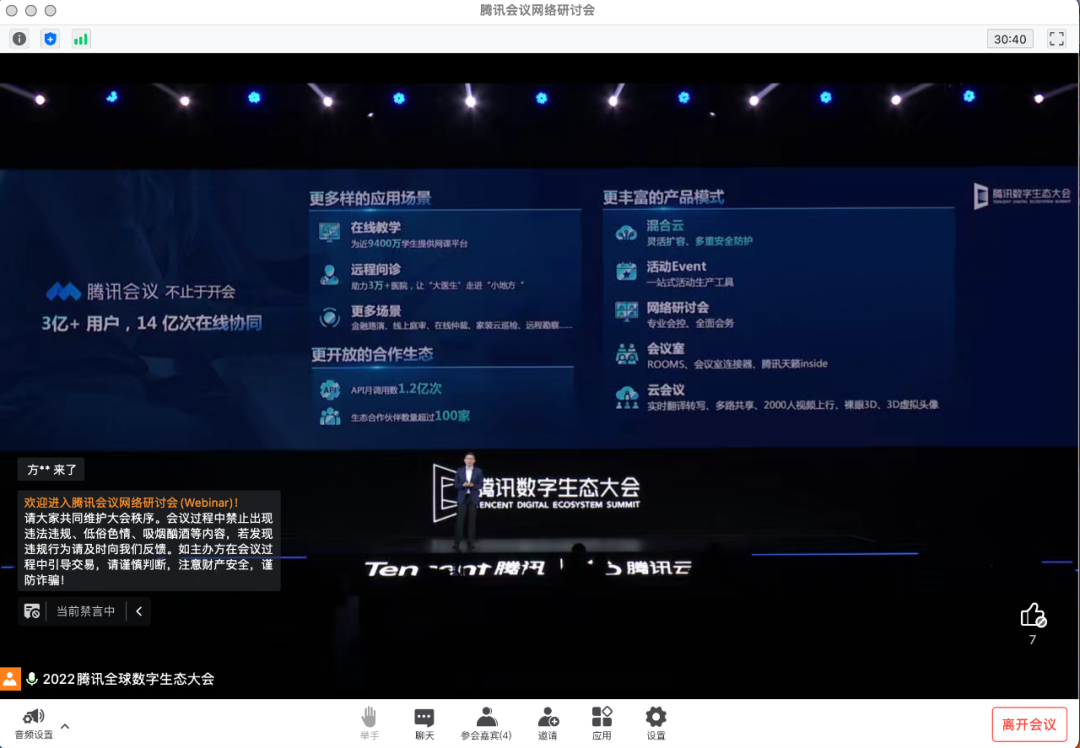1080x748 pixels.
Task: Open the 聊天 chat panel
Action: pyautogui.click(x=424, y=723)
